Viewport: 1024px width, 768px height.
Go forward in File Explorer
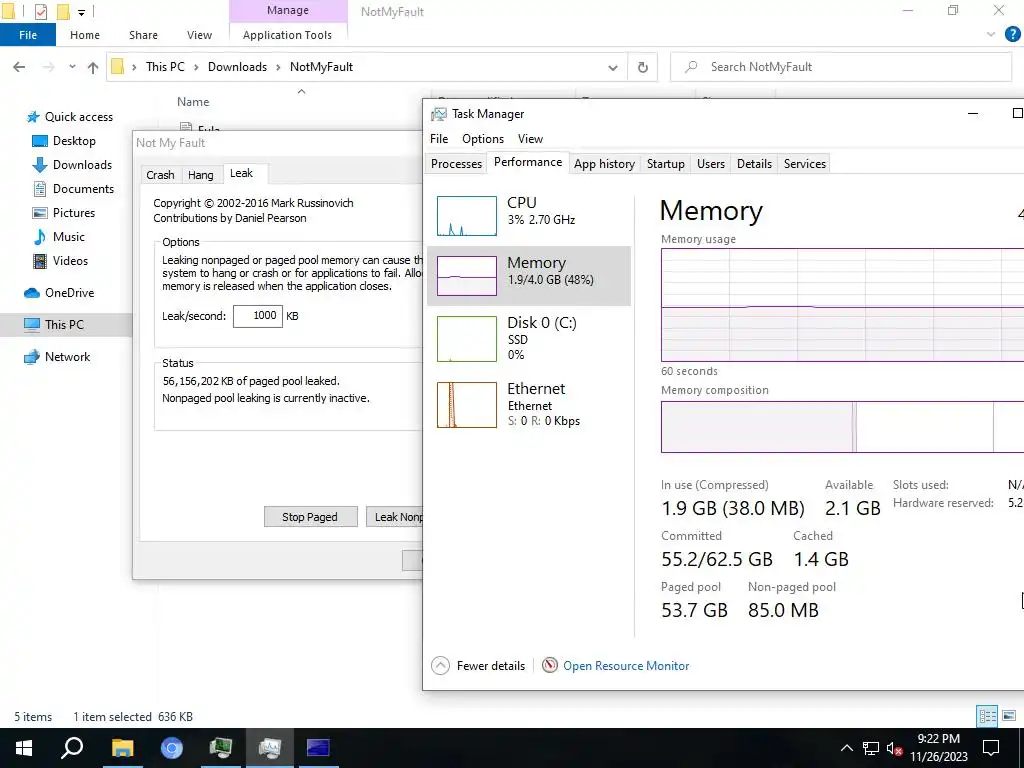48,67
